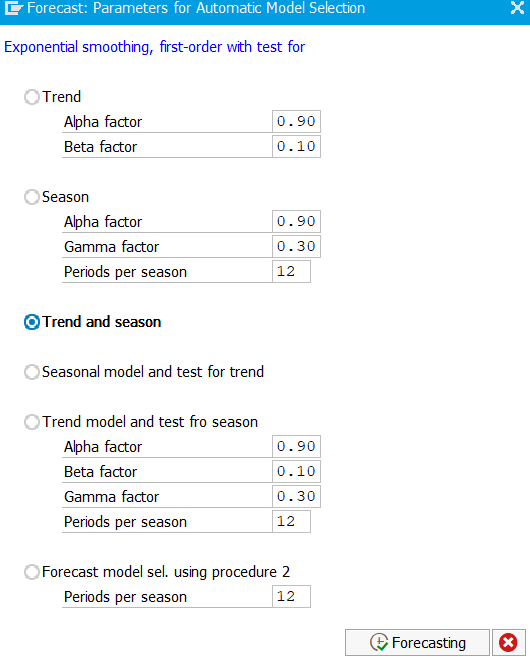Click the Gamma factor field under Season
Viewport: 530px width, 661px height.
[x=296, y=246]
